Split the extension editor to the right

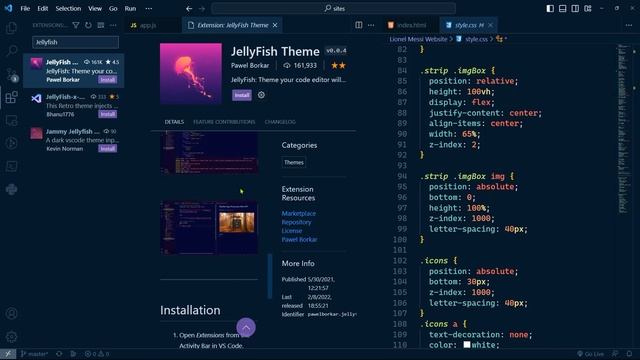tap(359, 25)
